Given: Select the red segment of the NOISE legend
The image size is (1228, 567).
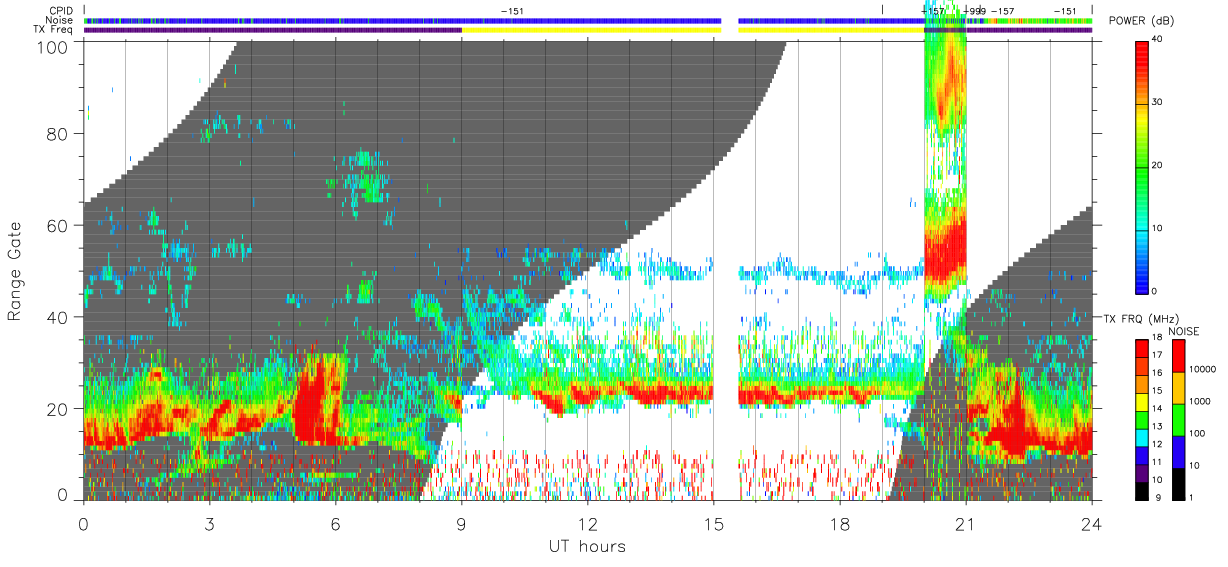Looking at the screenshot, I should coord(1179,357).
